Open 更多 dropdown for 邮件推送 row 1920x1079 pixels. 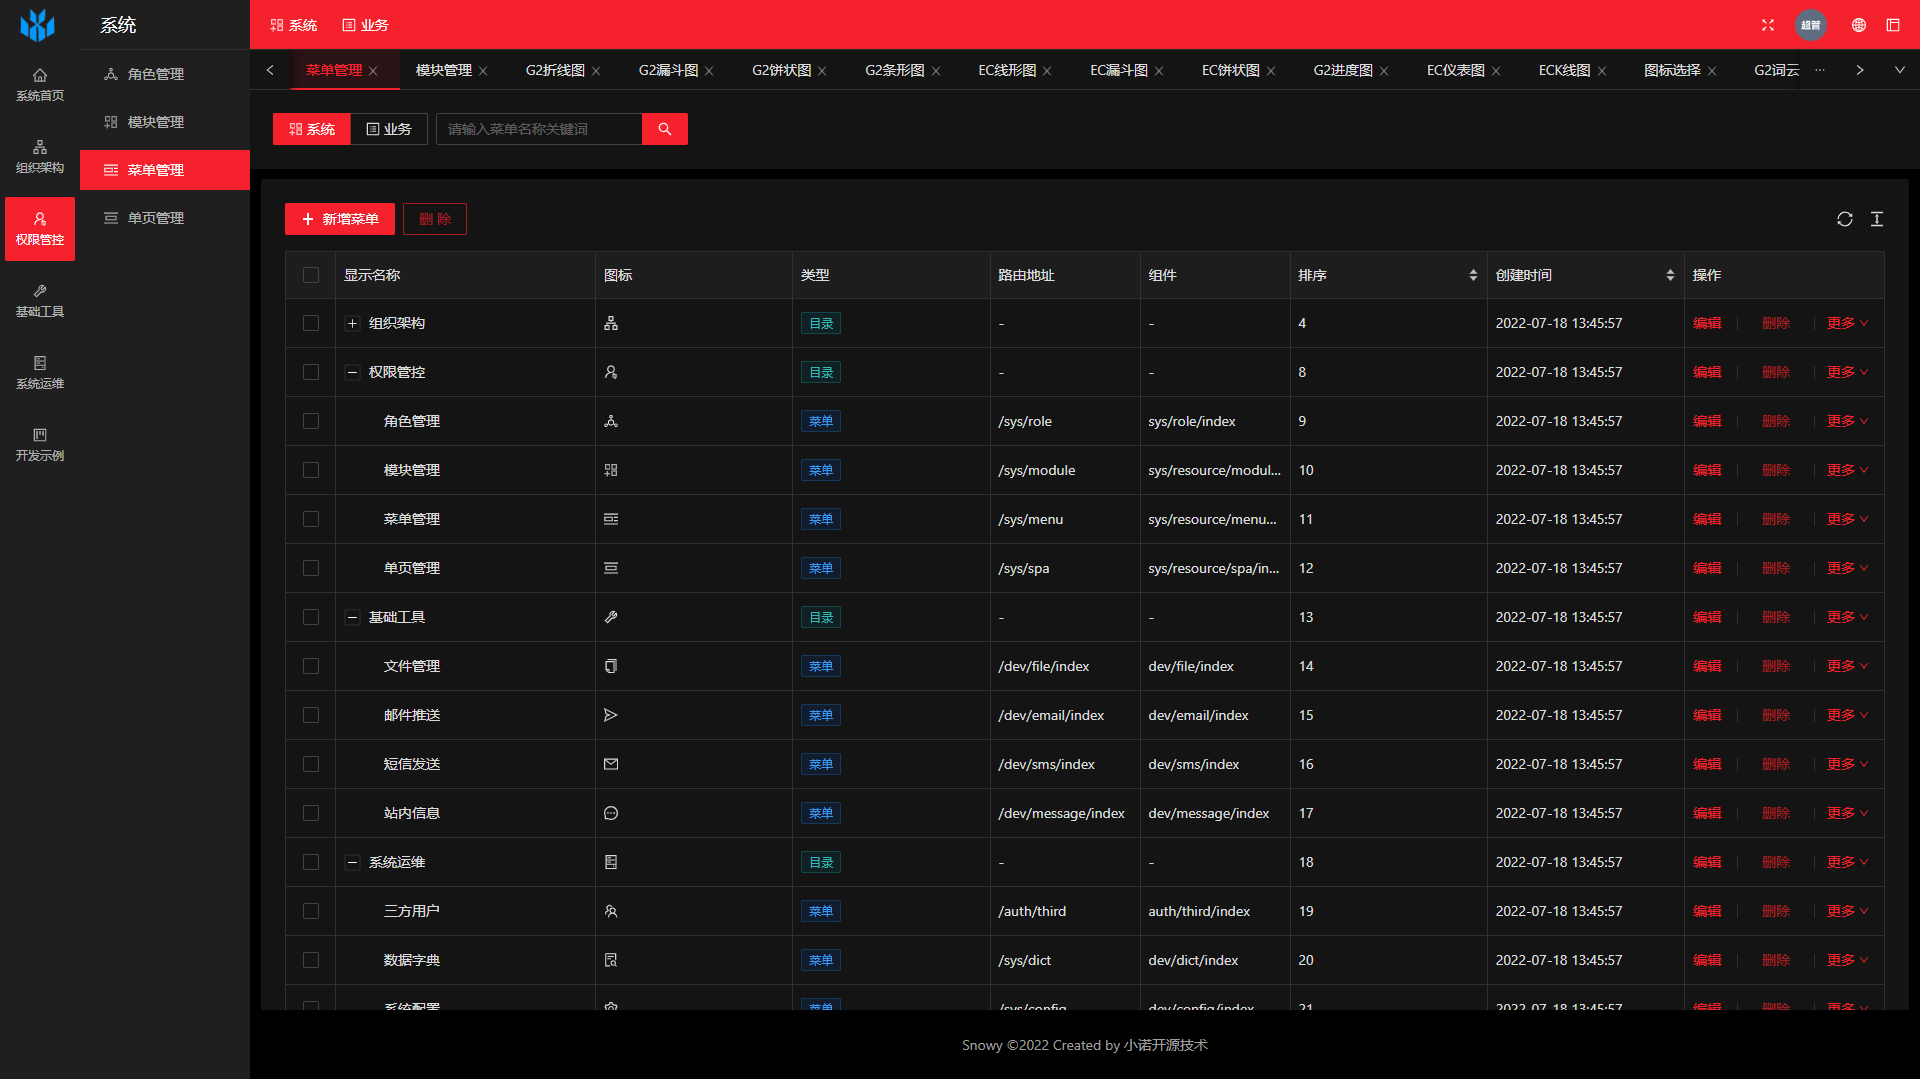point(1846,715)
